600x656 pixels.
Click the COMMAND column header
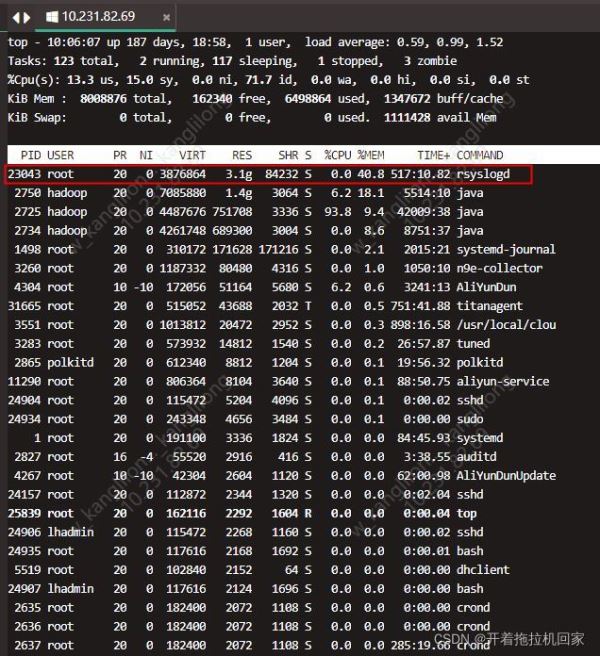point(480,155)
